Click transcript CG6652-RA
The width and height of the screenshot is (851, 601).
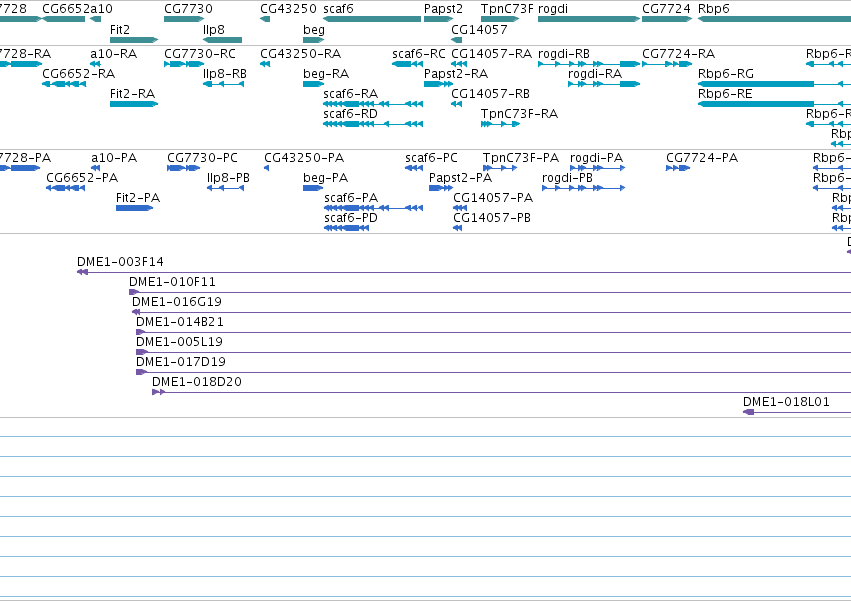pyautogui.click(x=64, y=84)
